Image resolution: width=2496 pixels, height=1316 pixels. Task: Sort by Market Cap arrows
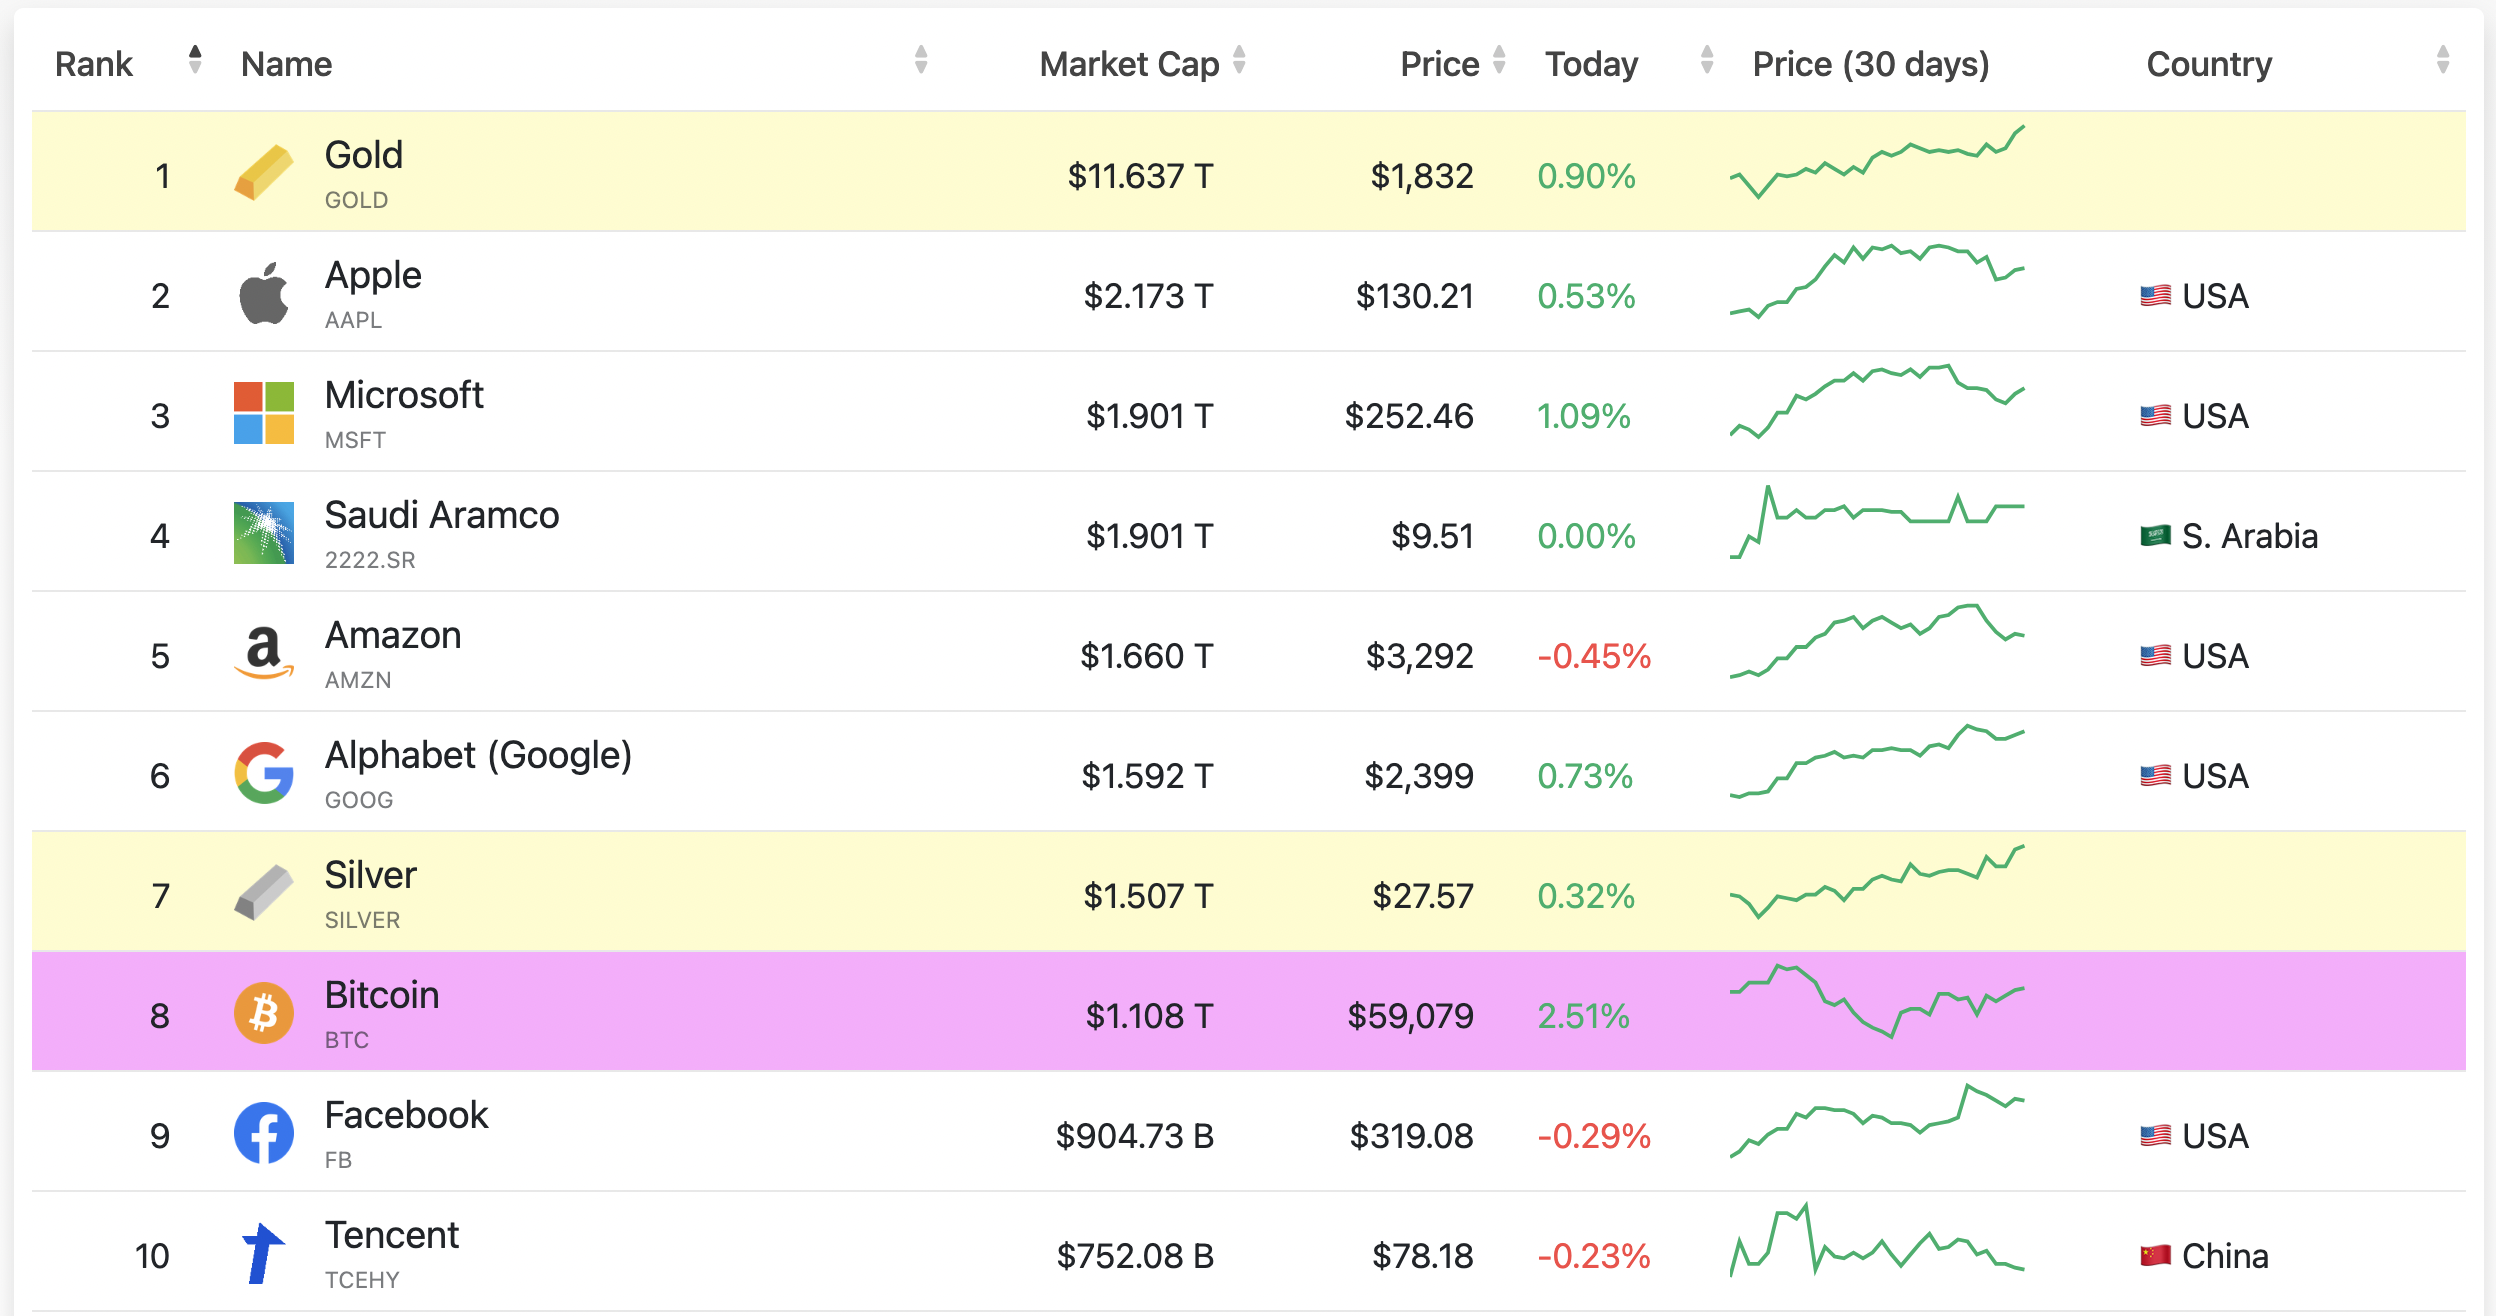1239,61
